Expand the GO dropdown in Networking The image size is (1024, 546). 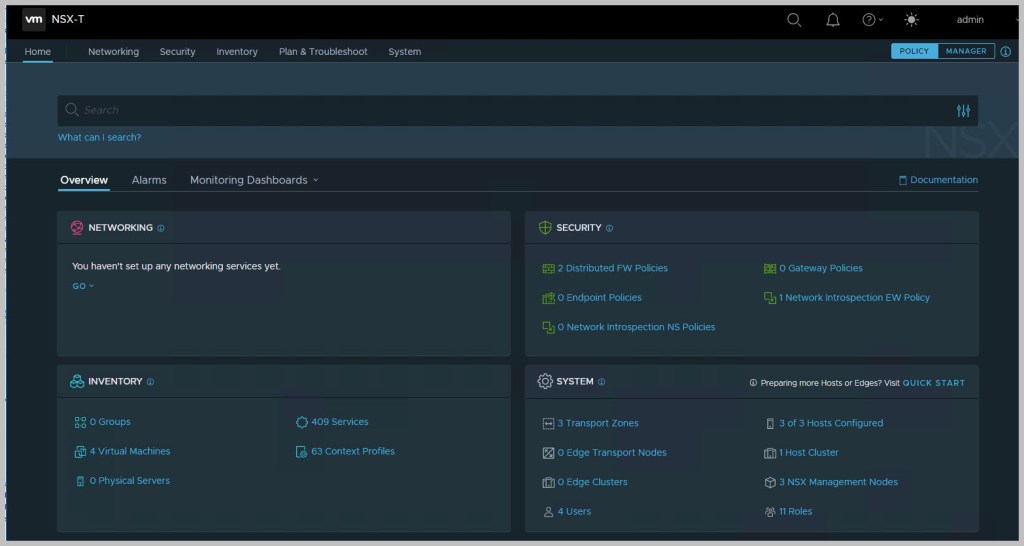click(x=83, y=286)
